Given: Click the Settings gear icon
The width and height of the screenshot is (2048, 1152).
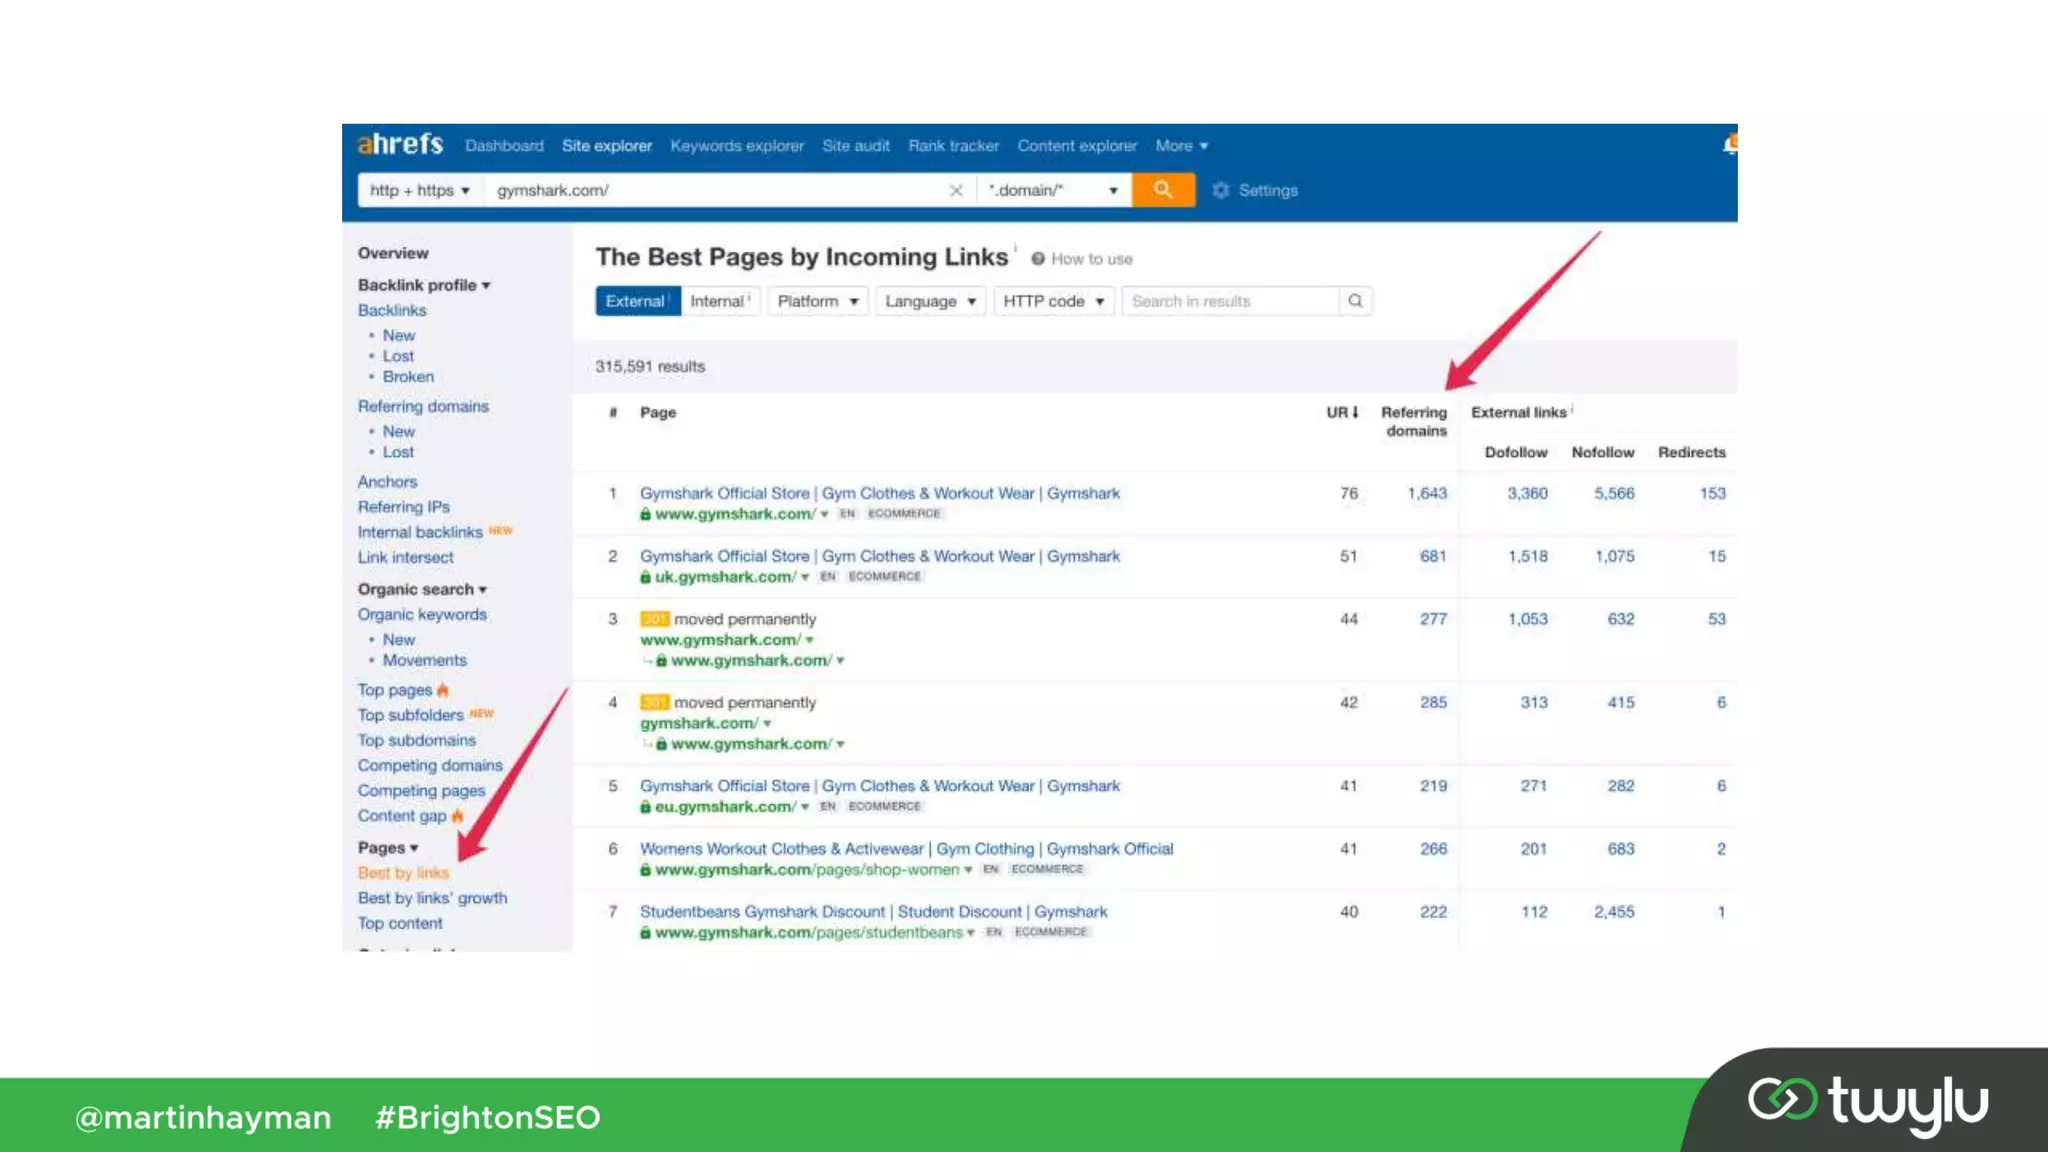Looking at the screenshot, I should point(1220,190).
